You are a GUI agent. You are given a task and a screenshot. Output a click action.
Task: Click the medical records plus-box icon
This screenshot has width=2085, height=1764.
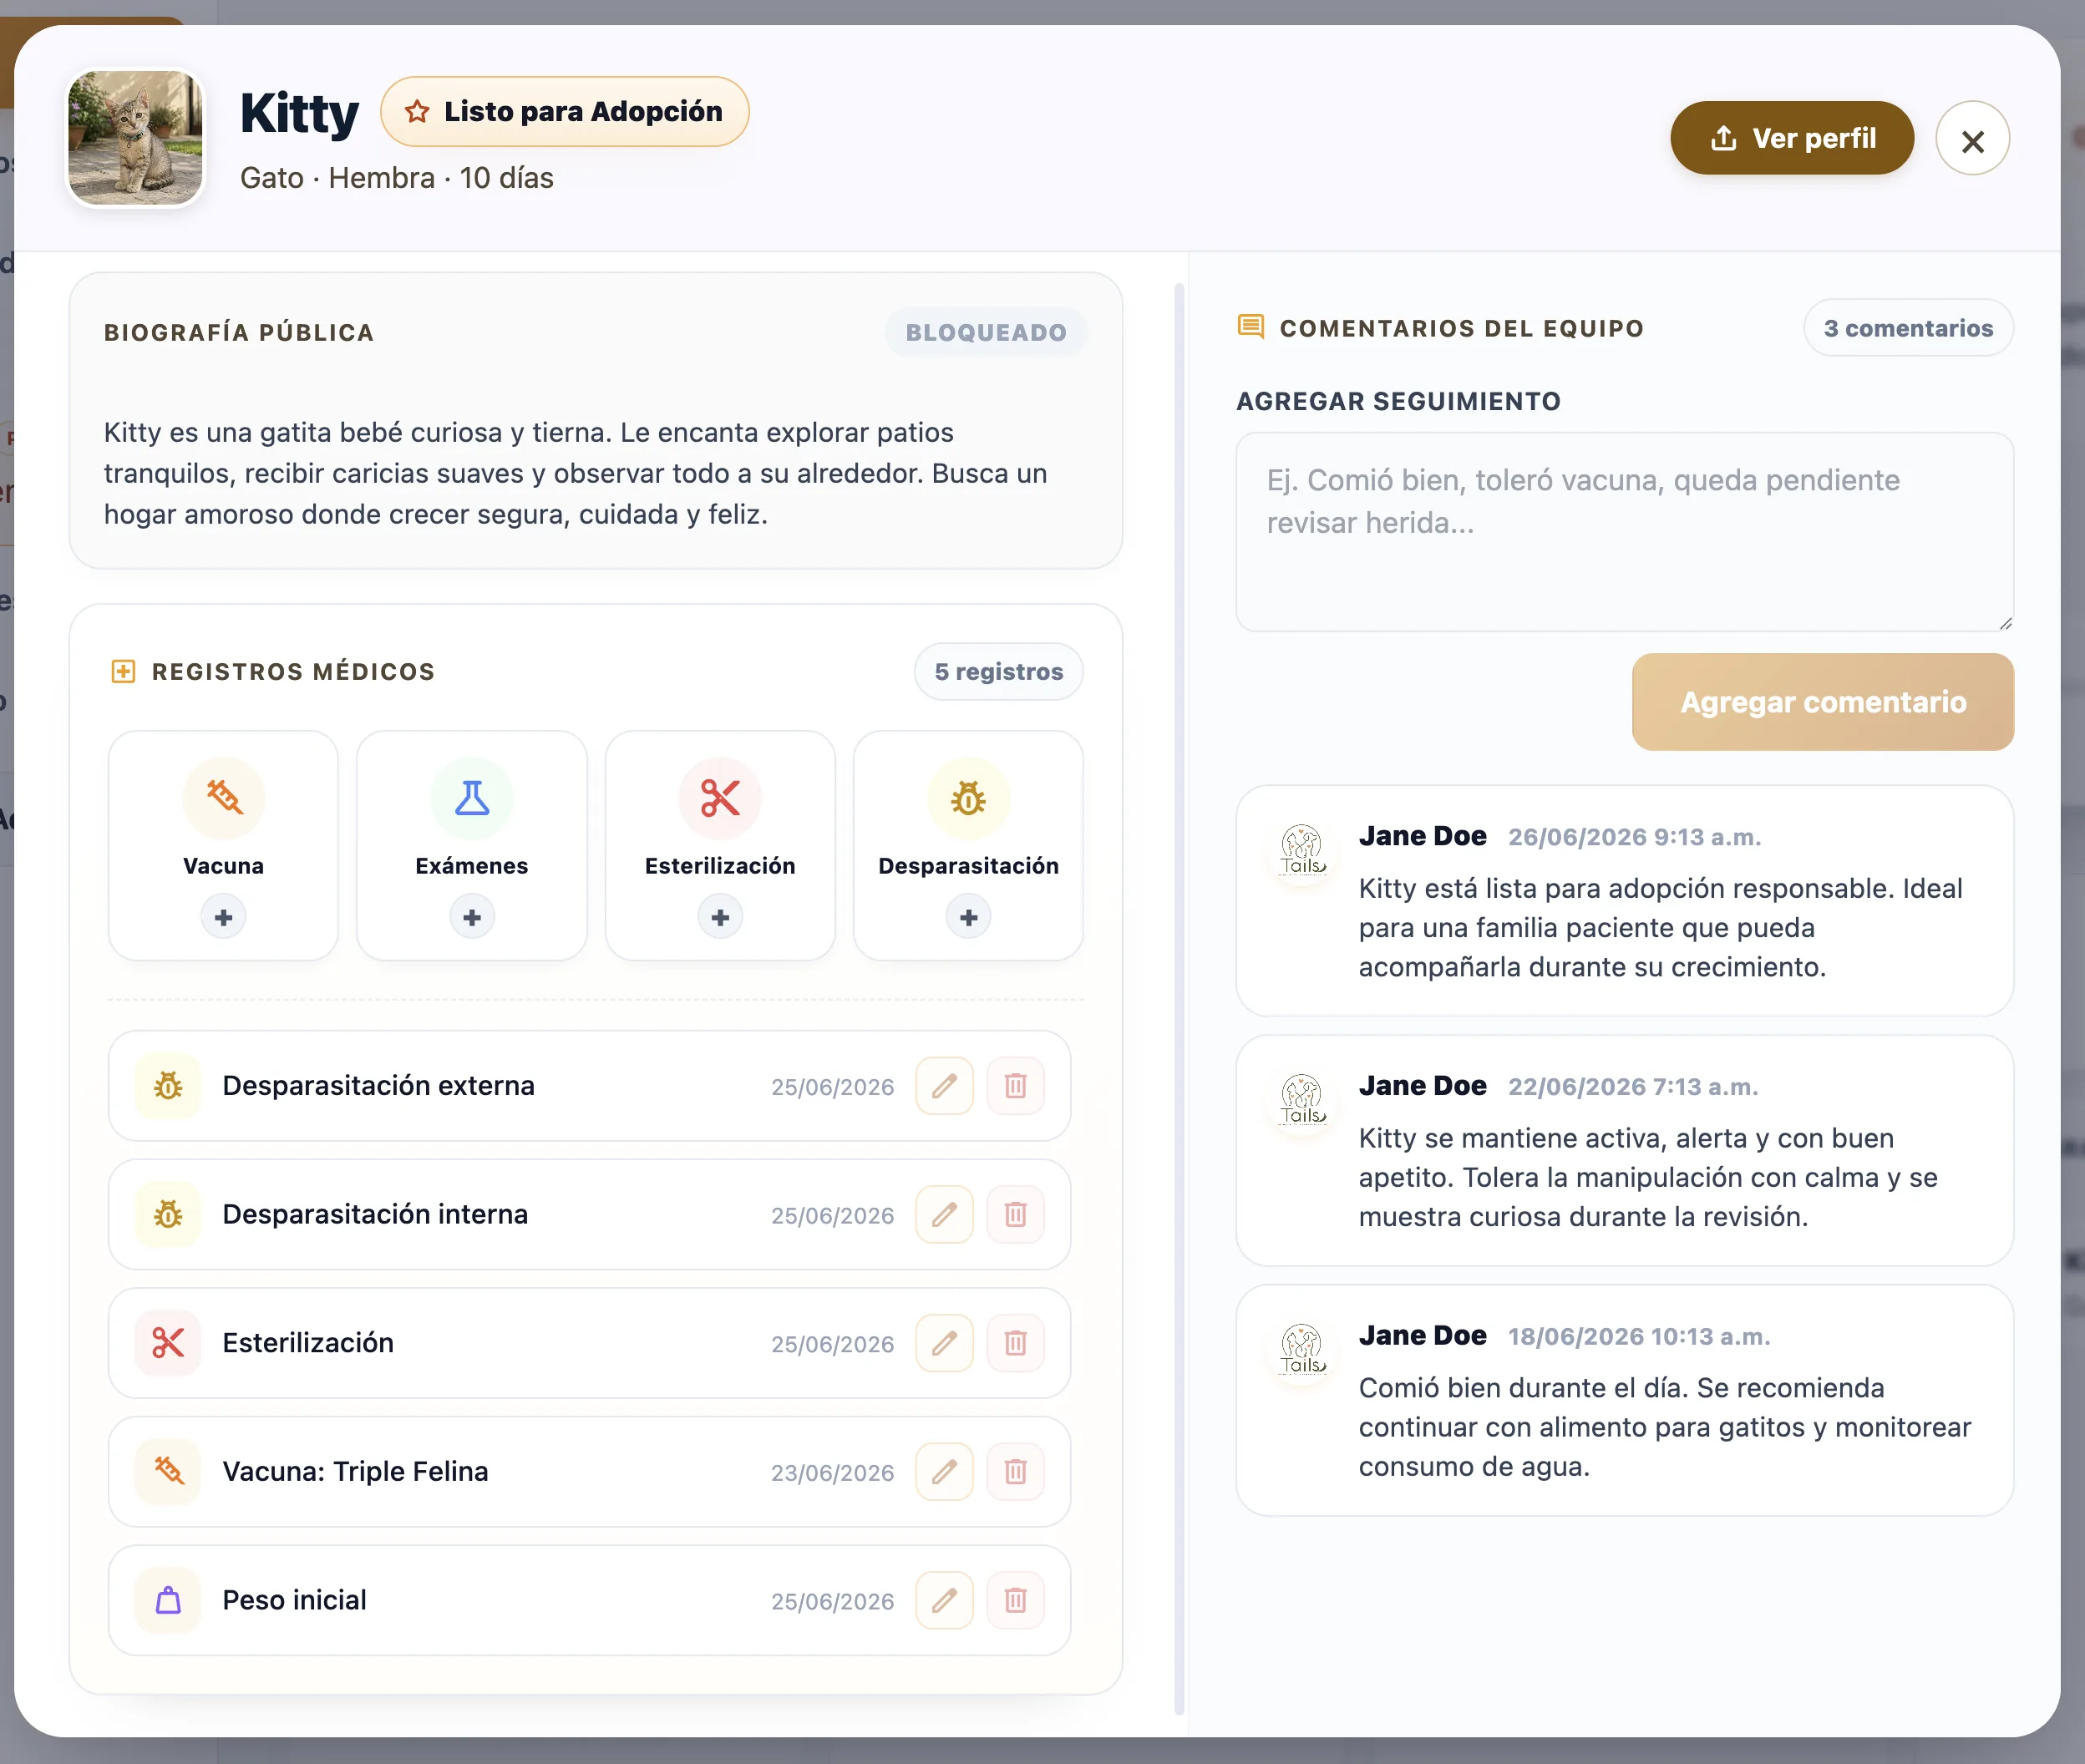123,671
